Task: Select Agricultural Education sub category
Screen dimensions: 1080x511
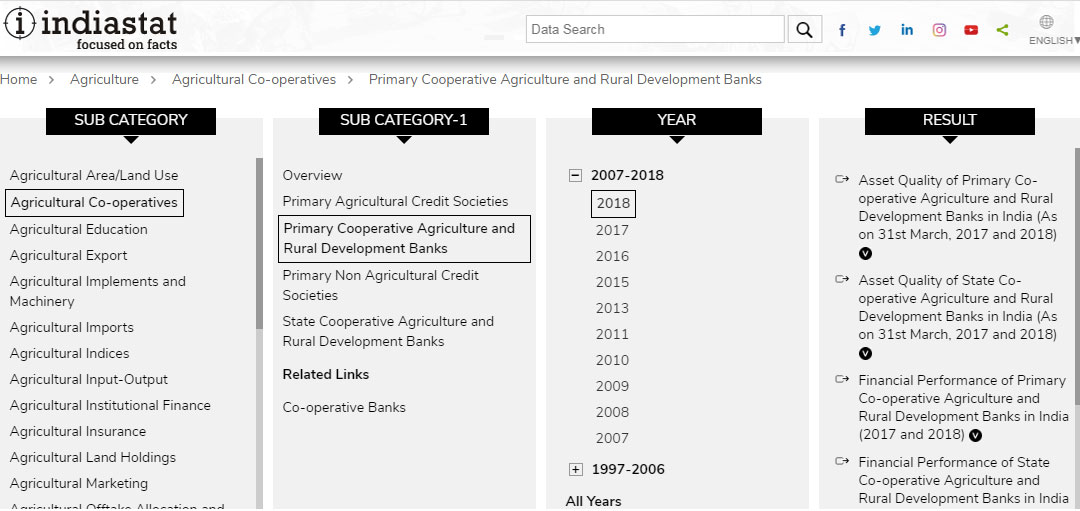Action: point(78,229)
